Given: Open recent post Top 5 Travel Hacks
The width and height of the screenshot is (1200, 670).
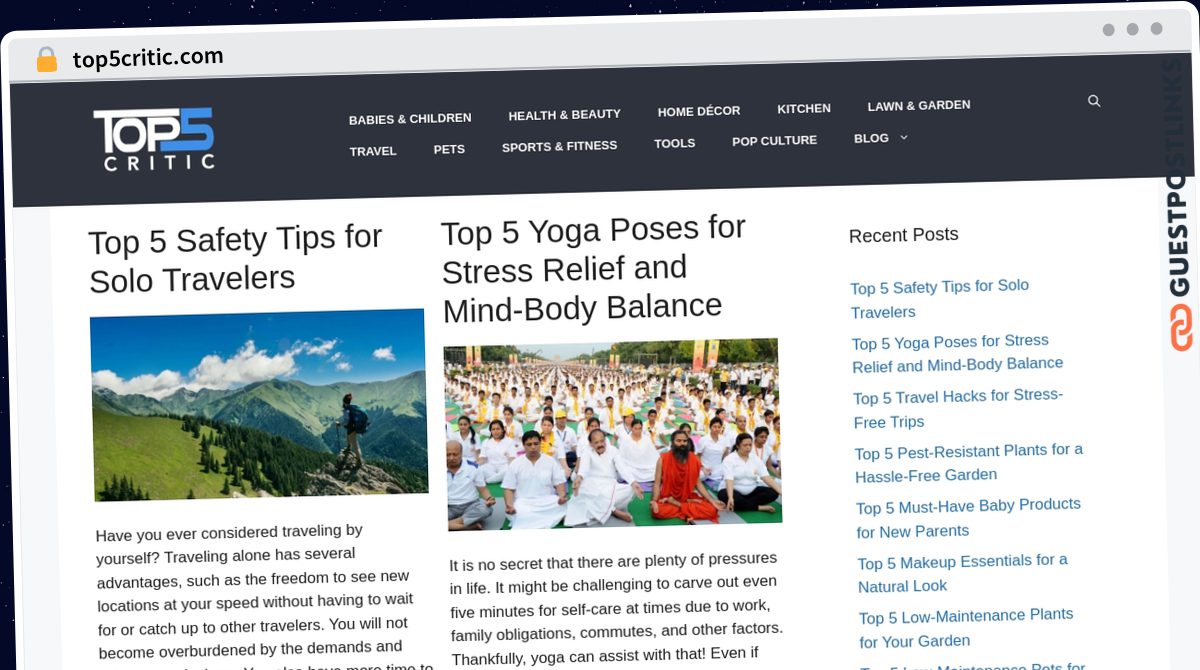Looking at the screenshot, I should pos(958,408).
